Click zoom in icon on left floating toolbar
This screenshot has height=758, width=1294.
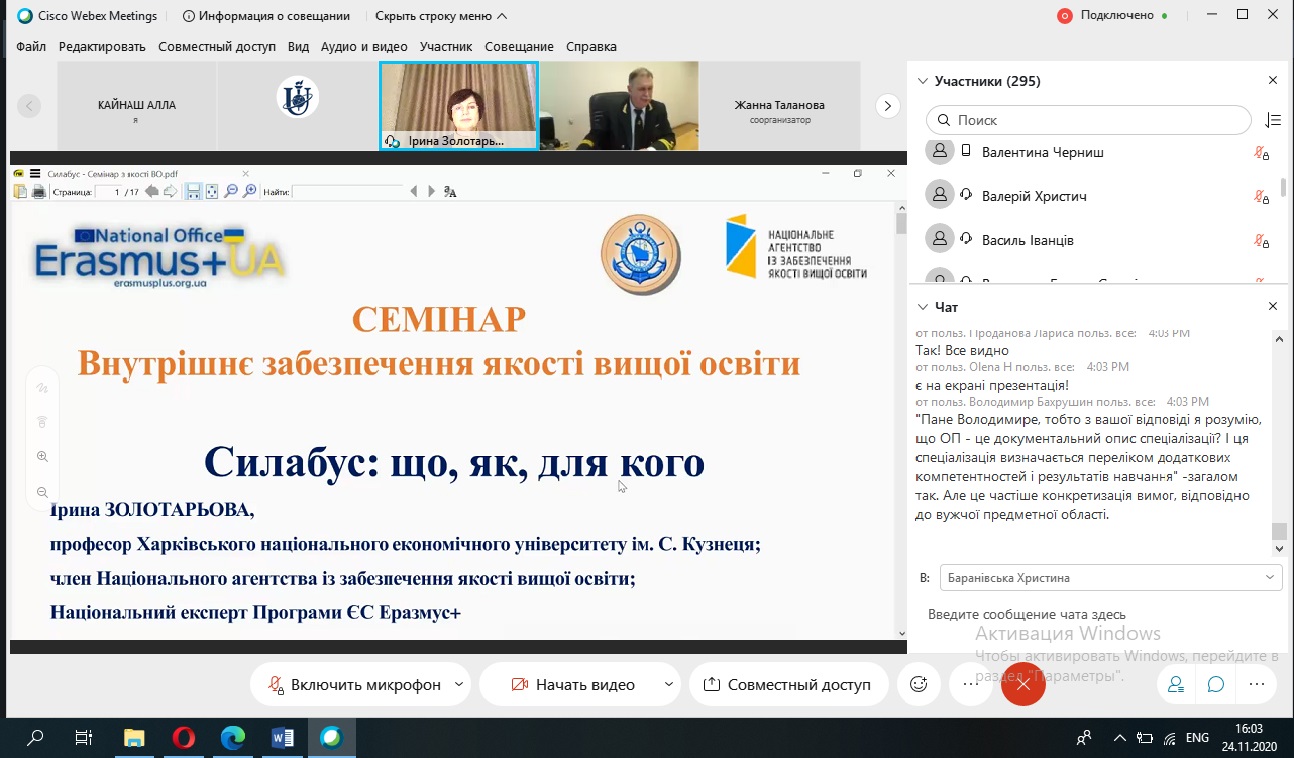tap(42, 457)
